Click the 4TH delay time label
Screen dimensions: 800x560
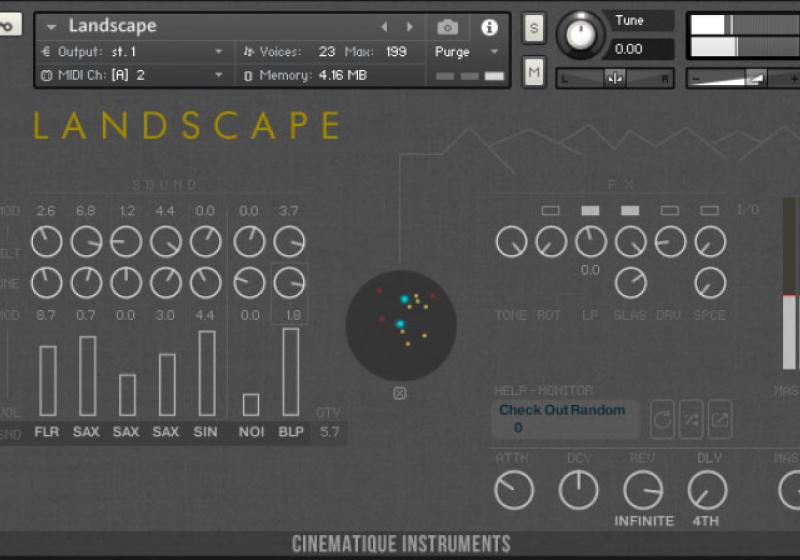click(706, 521)
